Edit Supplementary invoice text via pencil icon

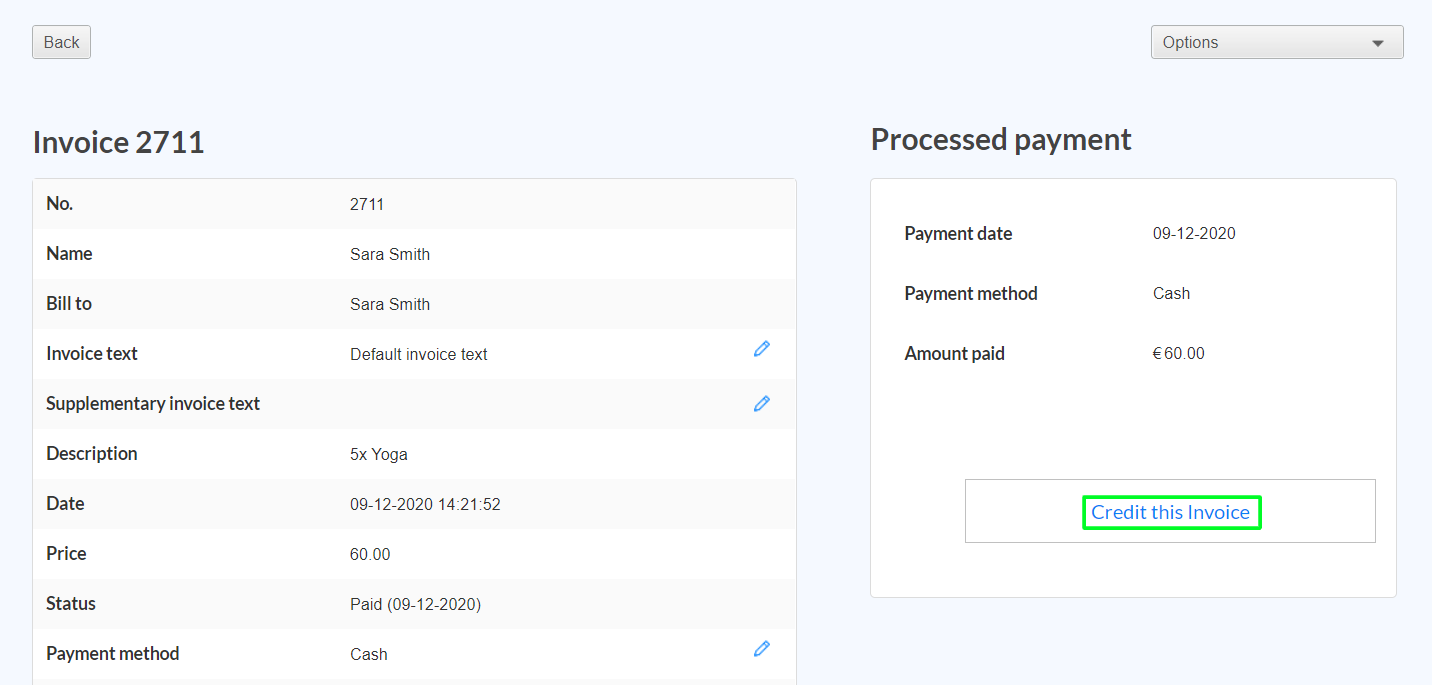[x=762, y=403]
